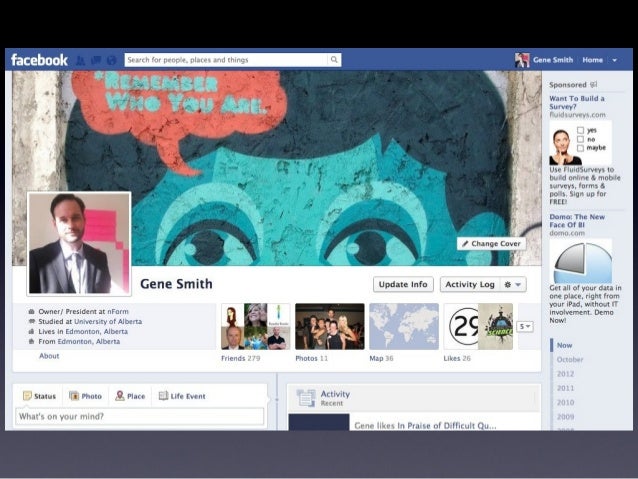
Task: Click the Status note icon
Action: 27,396
